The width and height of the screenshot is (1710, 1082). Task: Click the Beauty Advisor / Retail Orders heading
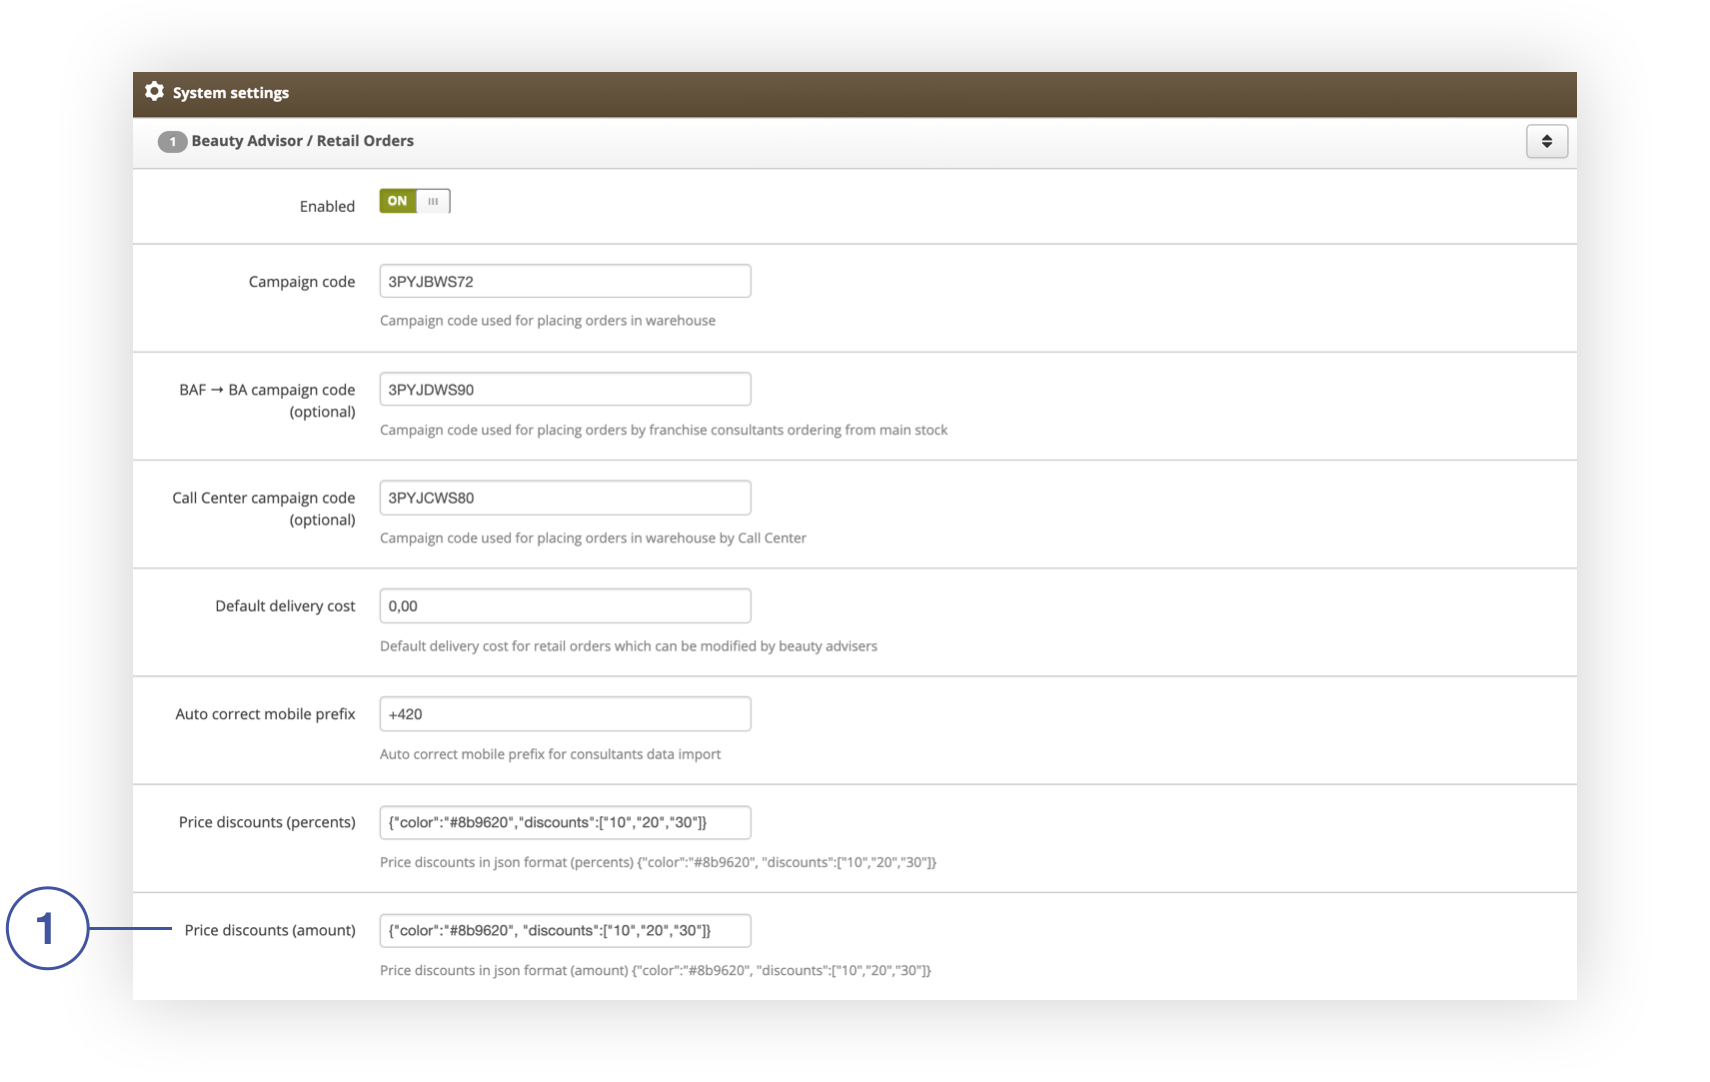[302, 141]
